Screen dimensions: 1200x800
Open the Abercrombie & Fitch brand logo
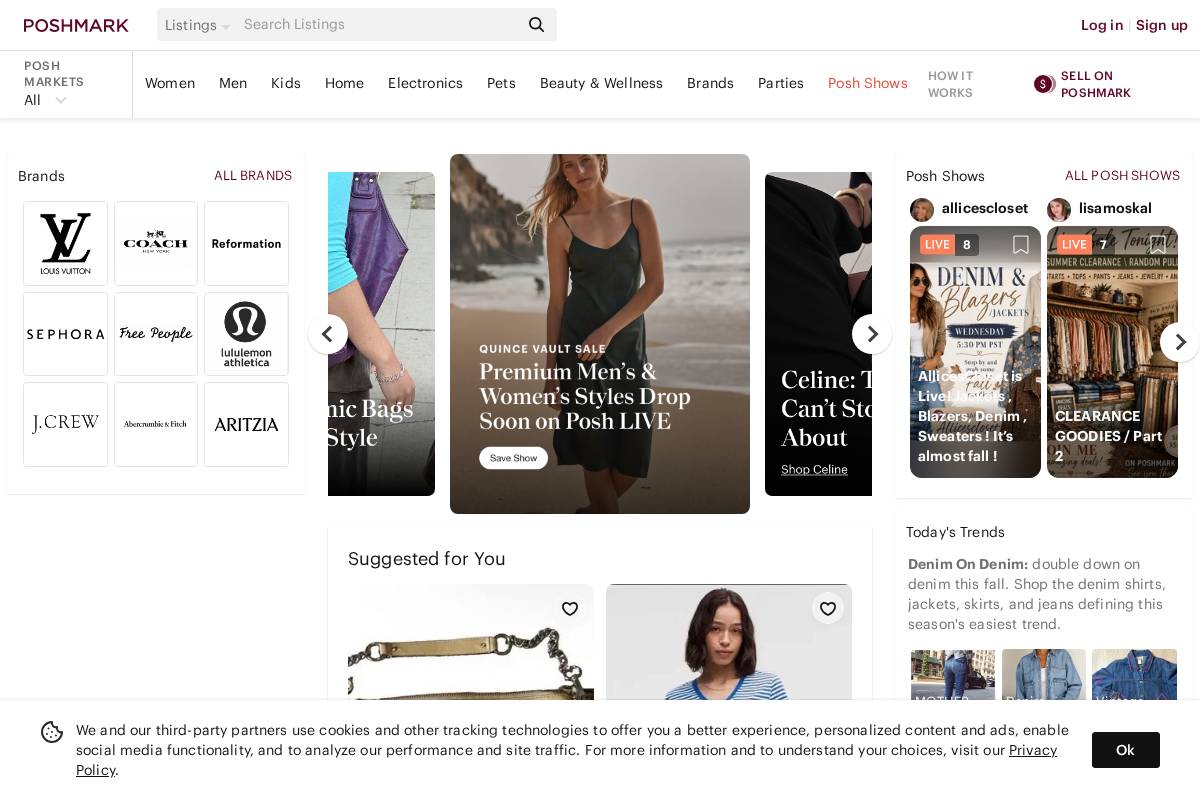tap(156, 424)
